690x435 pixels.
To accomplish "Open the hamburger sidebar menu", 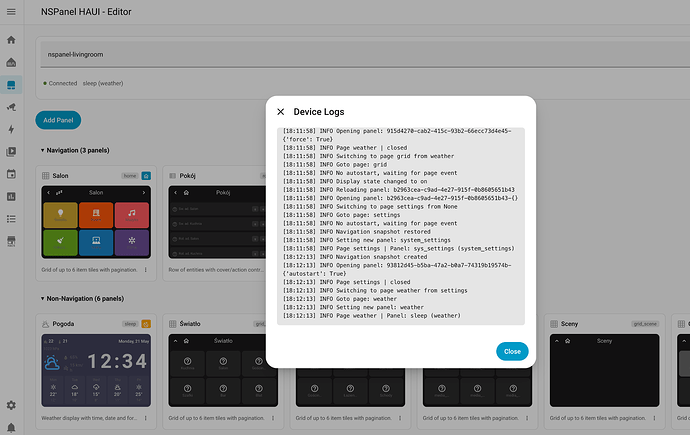I will point(11,12).
